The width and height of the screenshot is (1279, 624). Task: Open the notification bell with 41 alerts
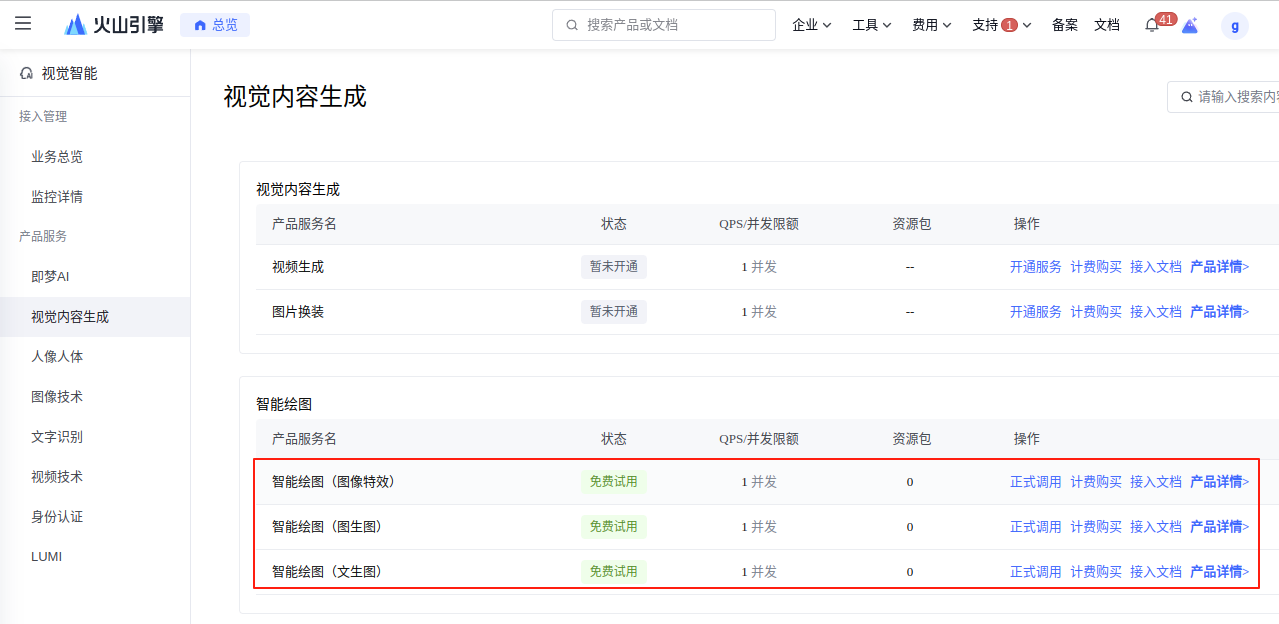click(x=1152, y=25)
